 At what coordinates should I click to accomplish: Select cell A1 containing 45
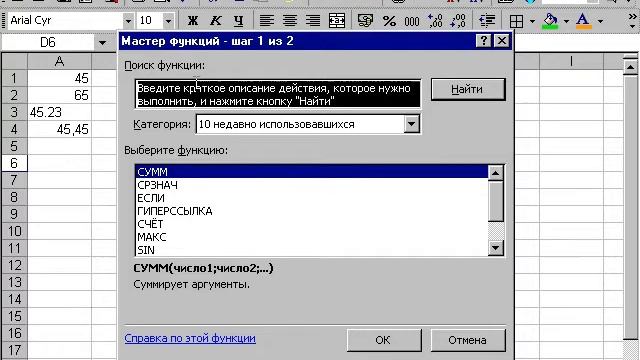[x=60, y=78]
